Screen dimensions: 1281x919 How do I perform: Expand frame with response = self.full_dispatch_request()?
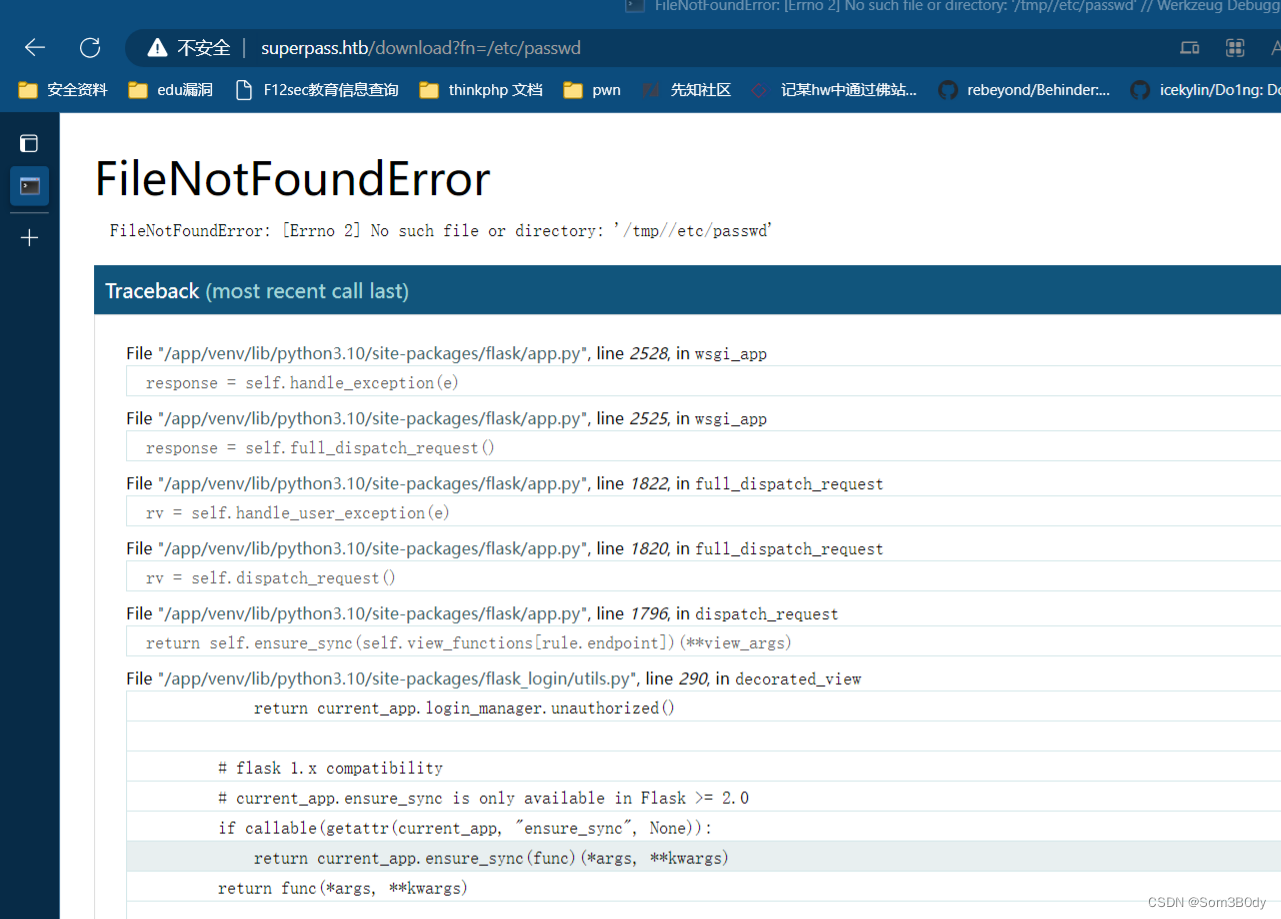click(703, 448)
